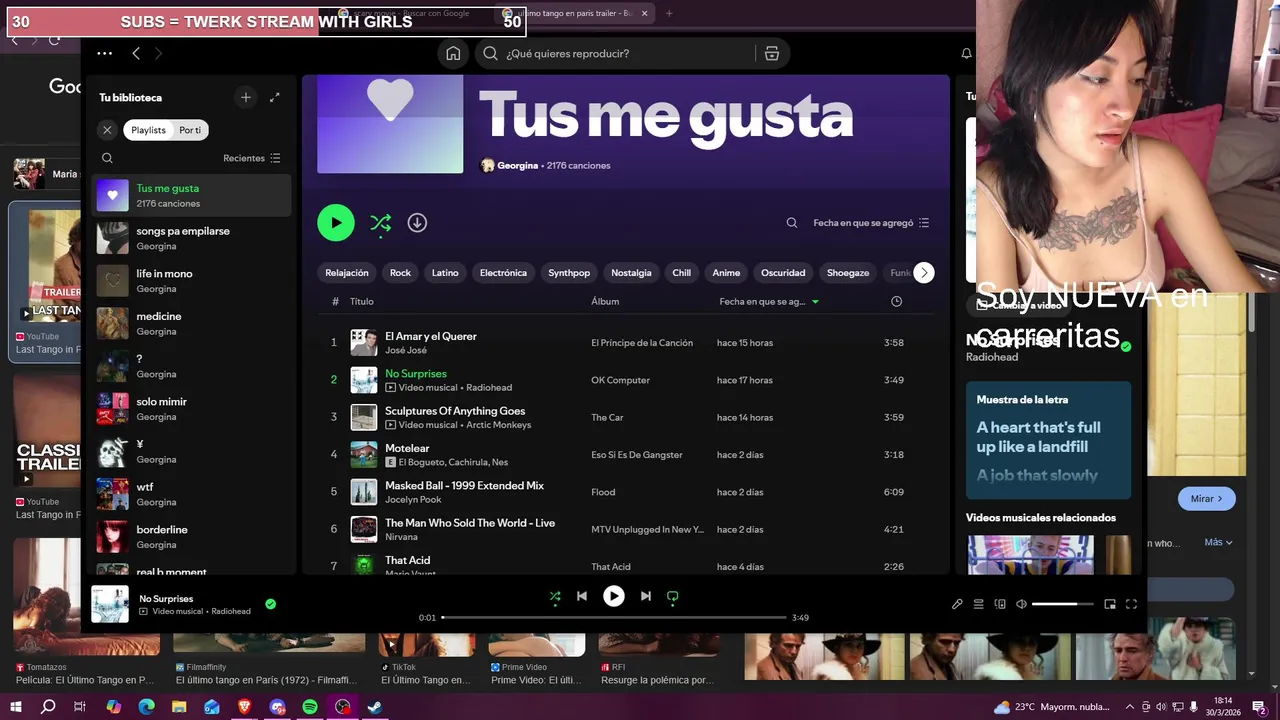Viewport: 1280px width, 720px height.
Task: Toggle shuffle for playlist next to play
Action: point(381,223)
